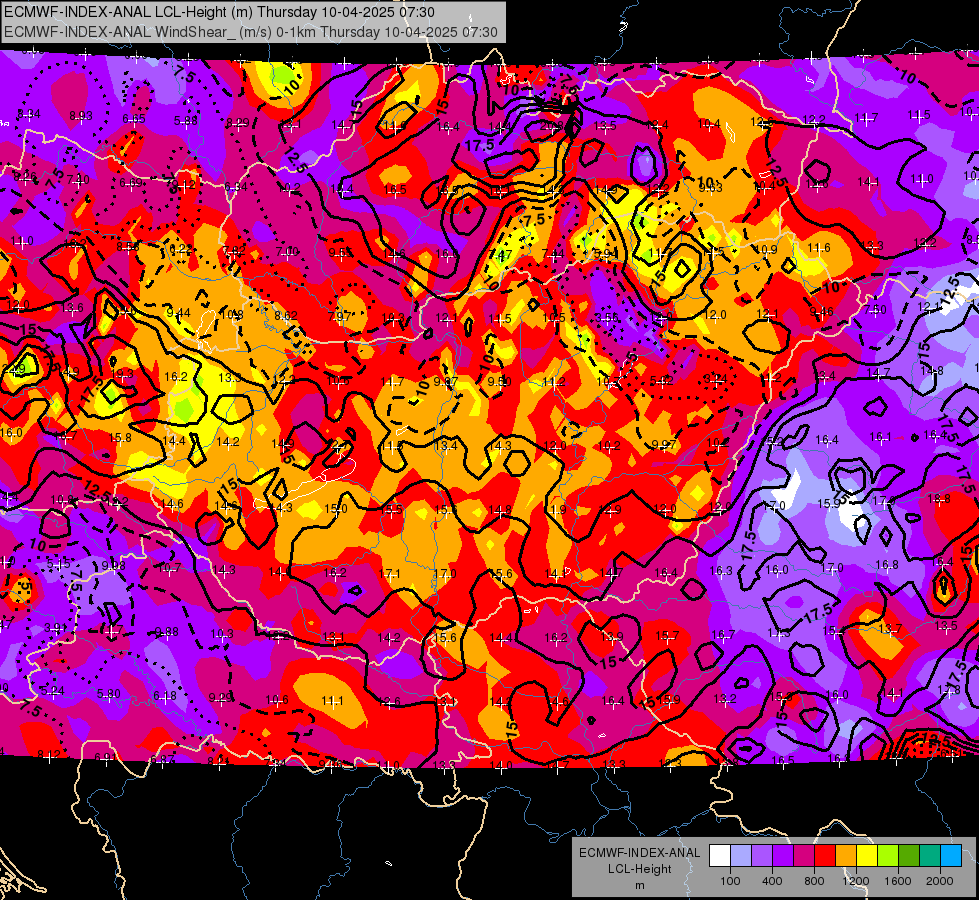Click the grid value '13.7'

click(890, 628)
